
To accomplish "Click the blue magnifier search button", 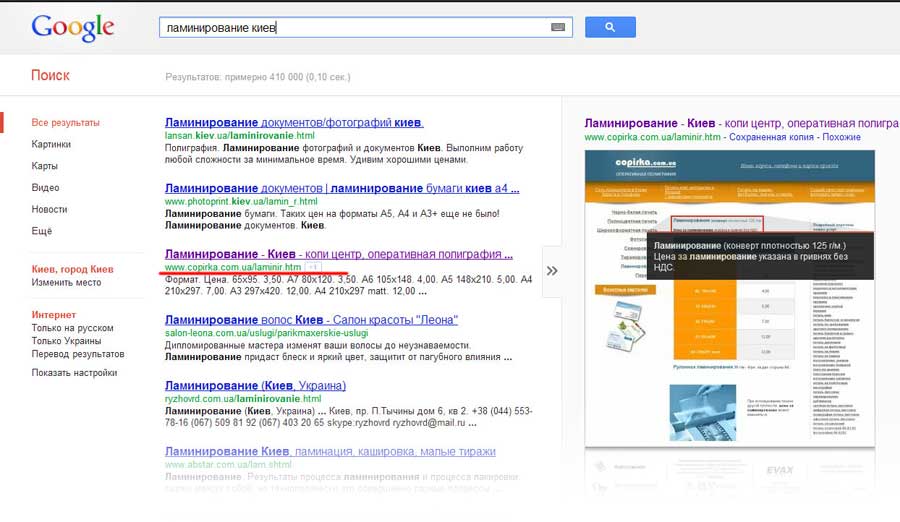I will [610, 27].
